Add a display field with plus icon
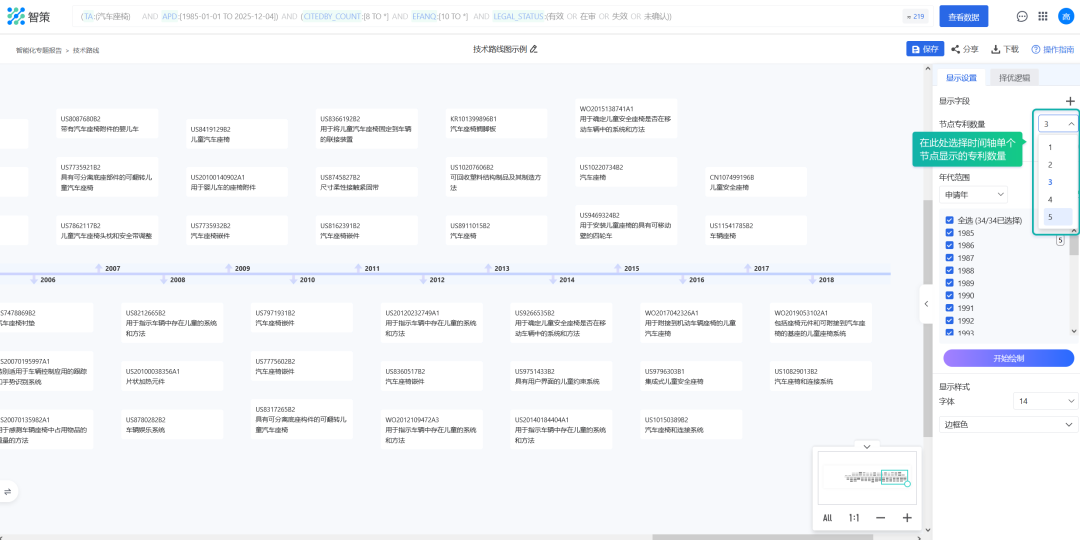 click(x=1070, y=101)
